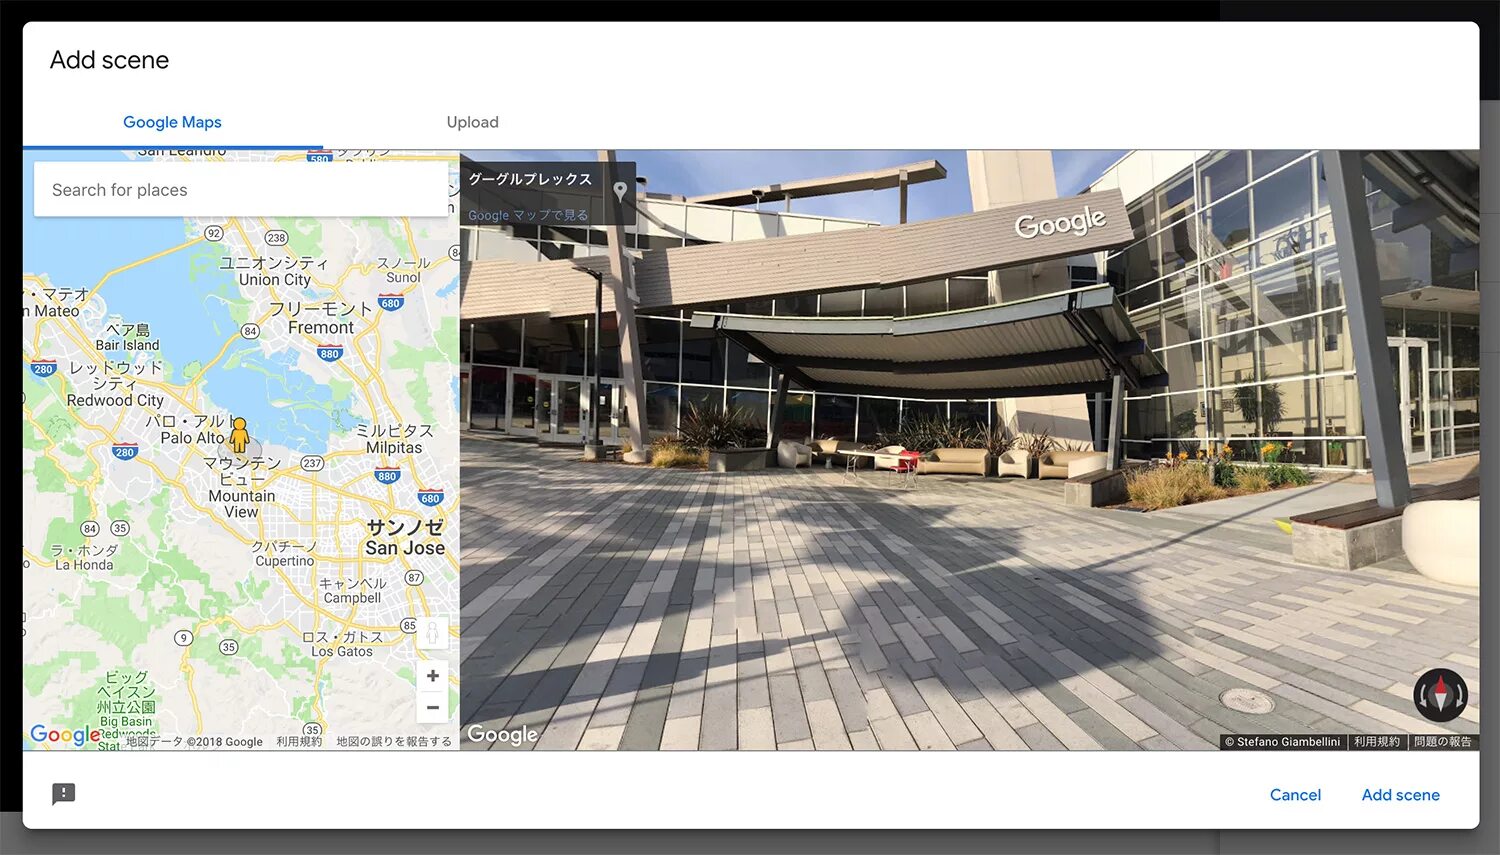Click the Search for places field
1500x855 pixels.
point(241,190)
